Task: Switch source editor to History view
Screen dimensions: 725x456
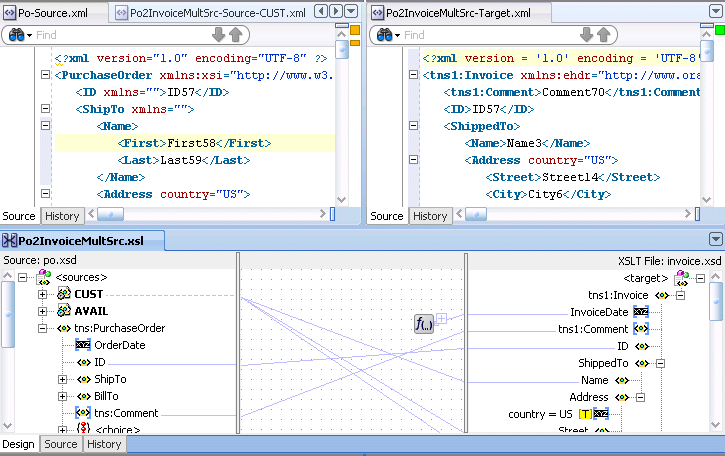Action: click(x=62, y=216)
